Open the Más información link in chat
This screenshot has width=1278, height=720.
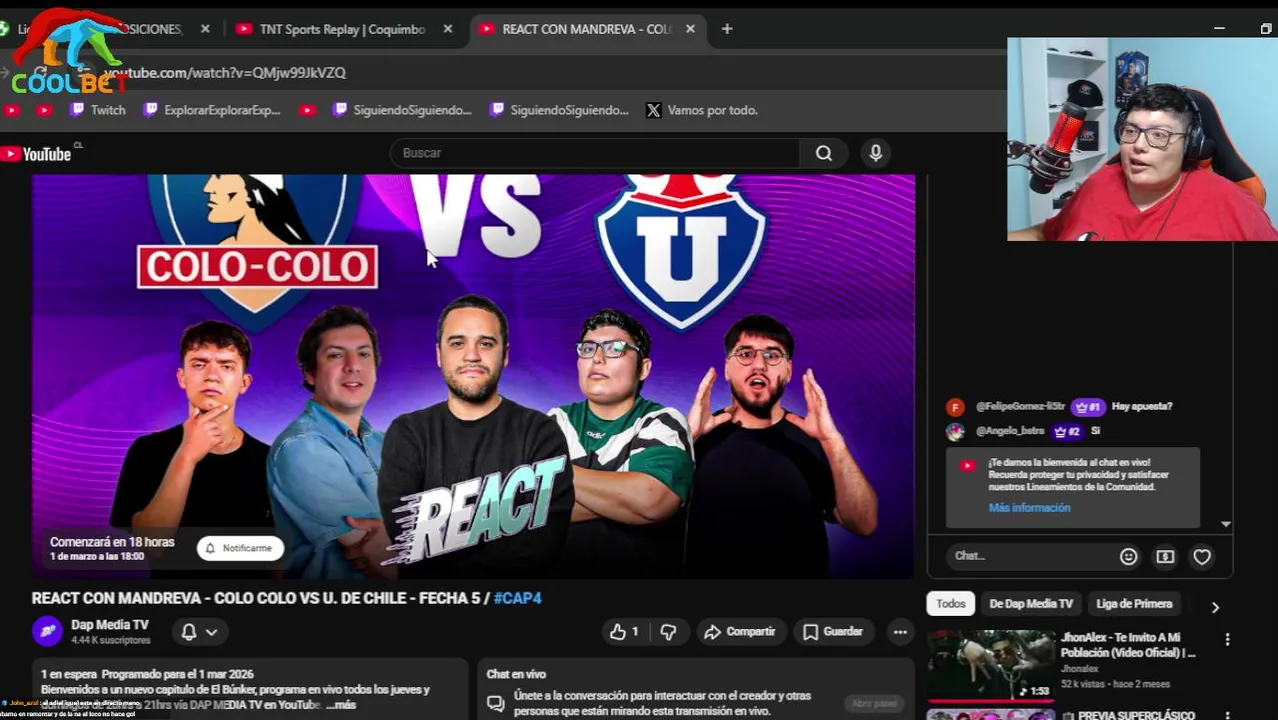1029,508
